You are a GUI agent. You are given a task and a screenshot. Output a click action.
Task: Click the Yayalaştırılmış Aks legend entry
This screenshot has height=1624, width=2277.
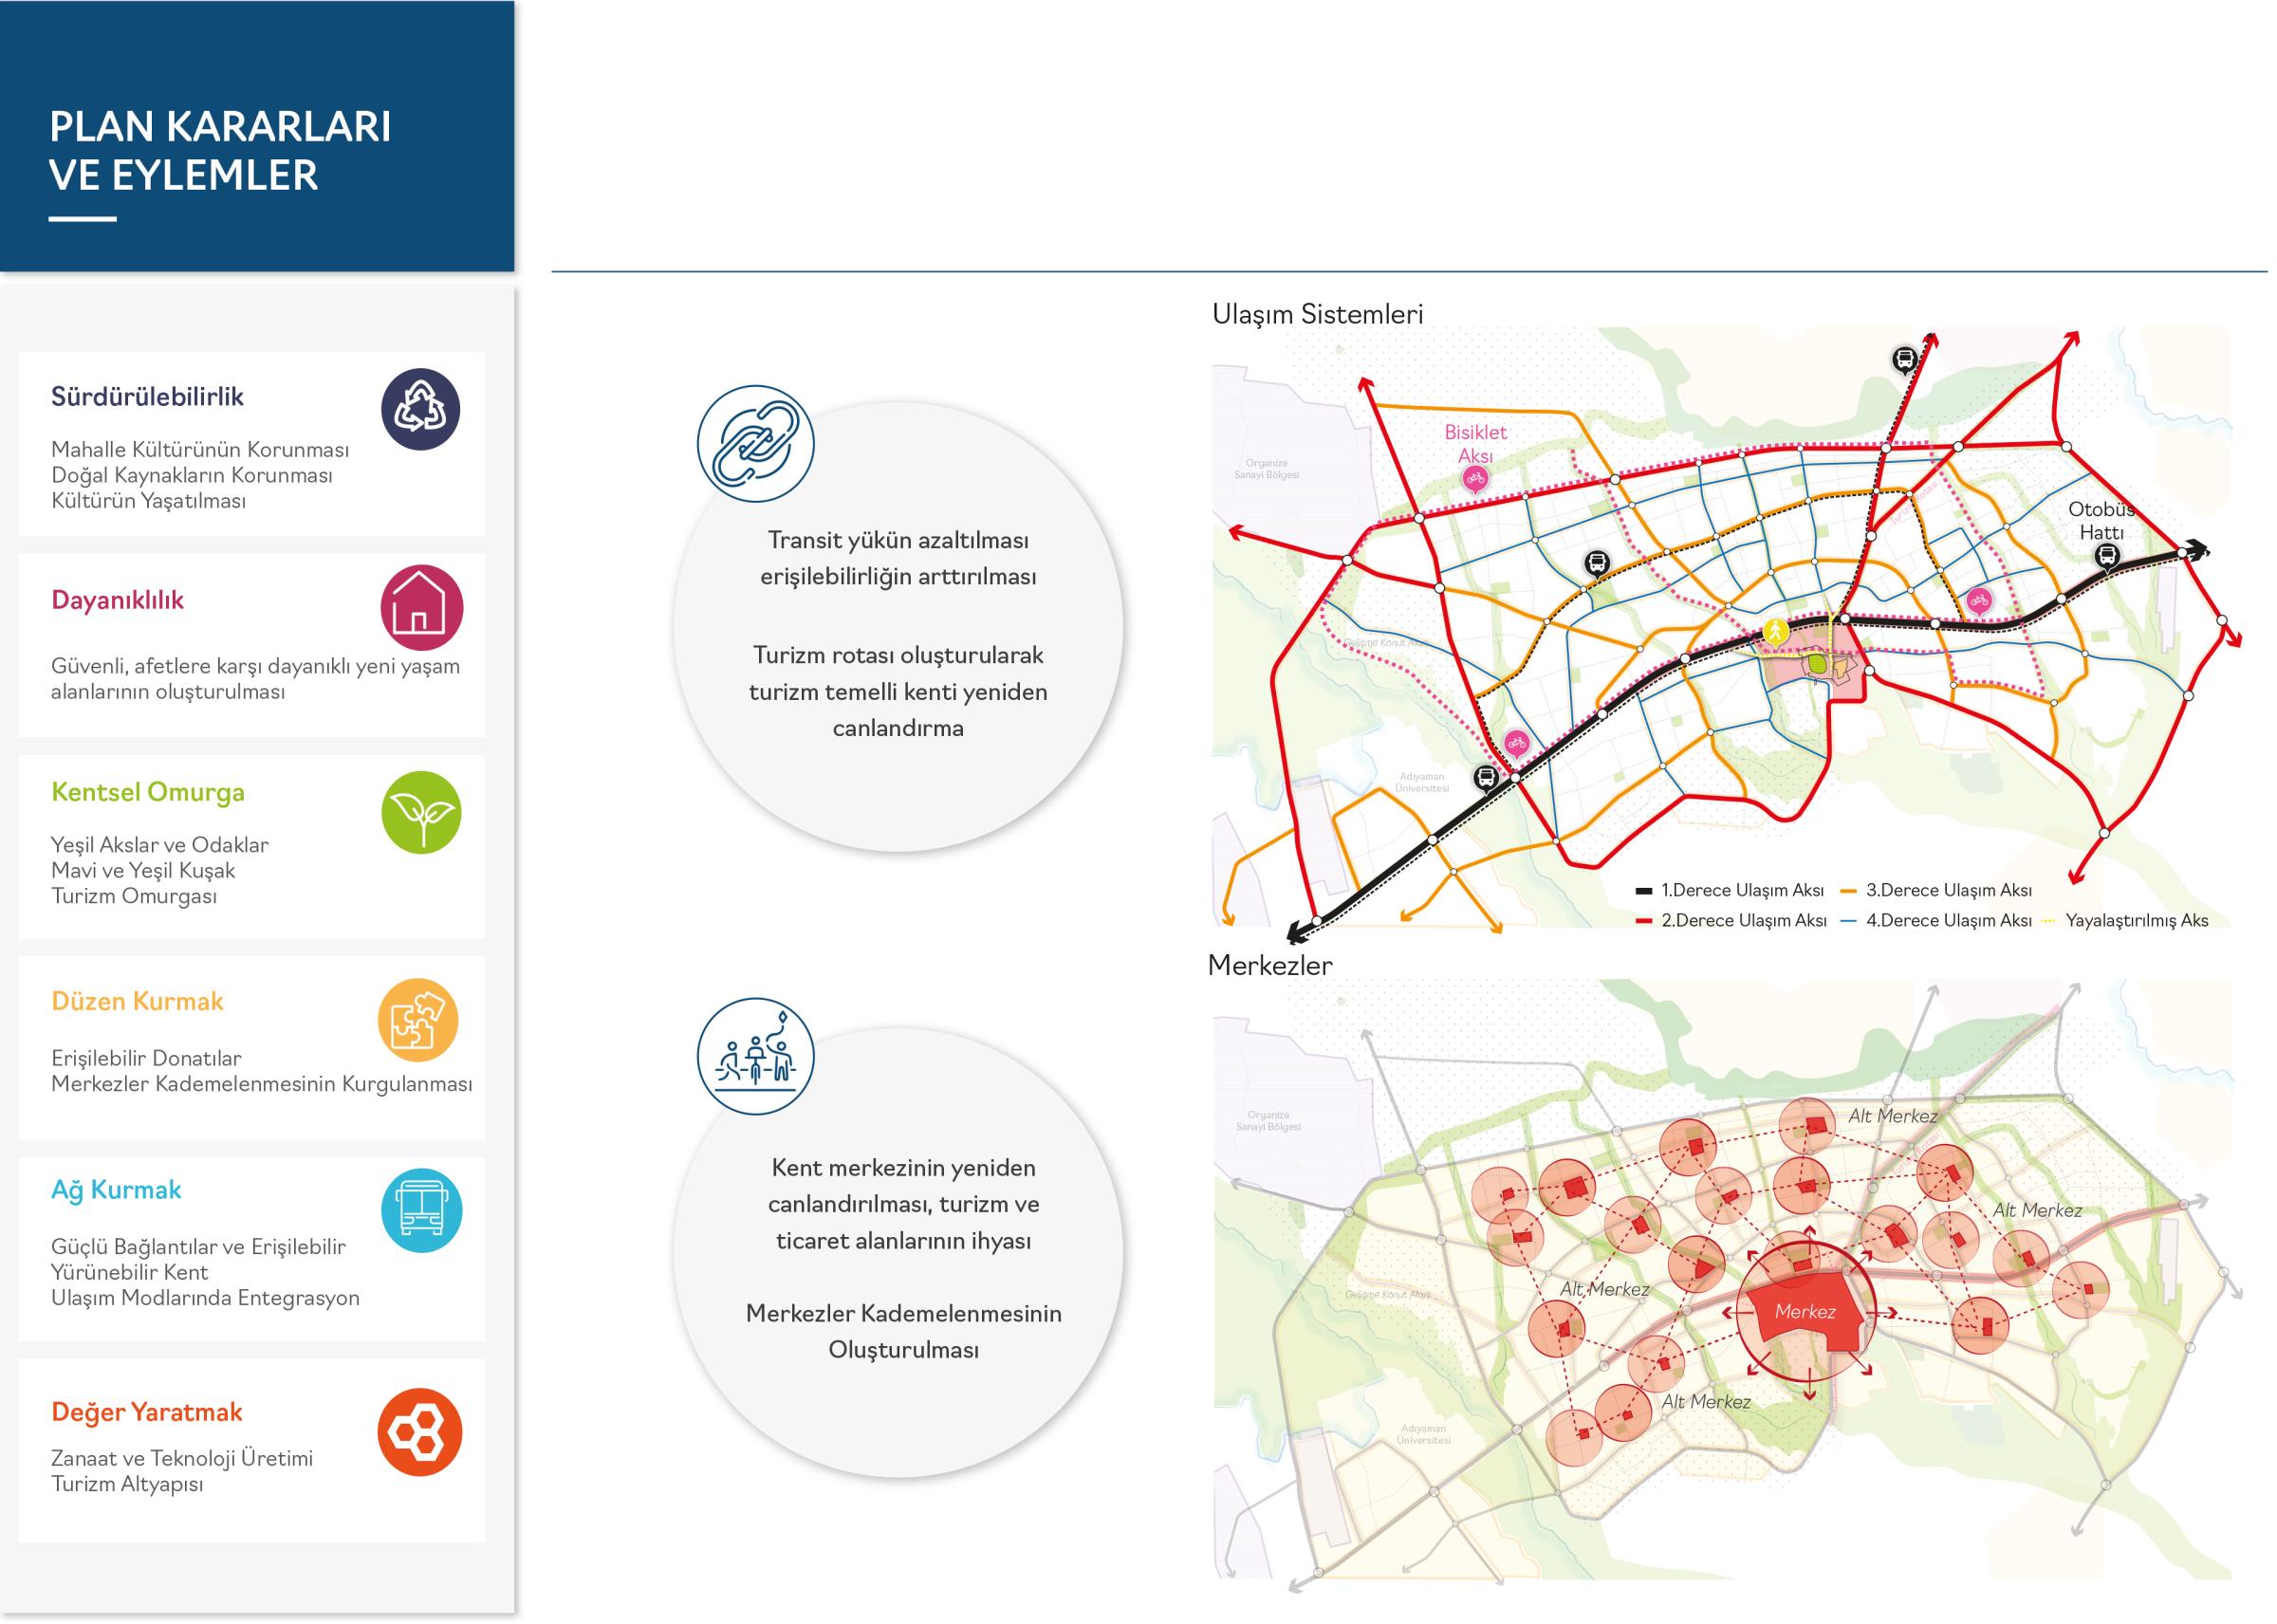(x=2136, y=921)
